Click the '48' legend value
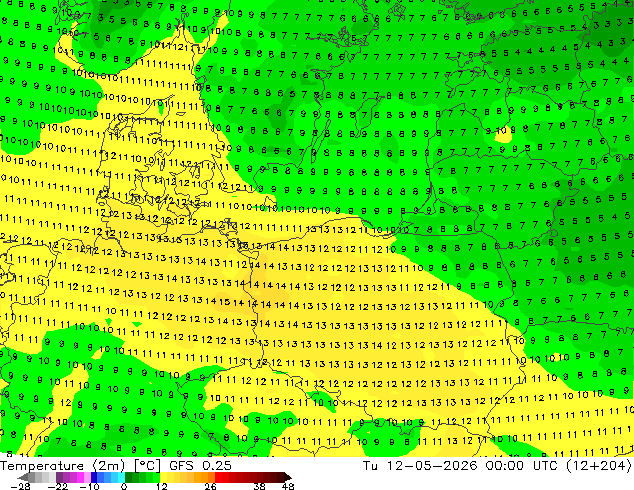The image size is (634, 490). (x=288, y=486)
